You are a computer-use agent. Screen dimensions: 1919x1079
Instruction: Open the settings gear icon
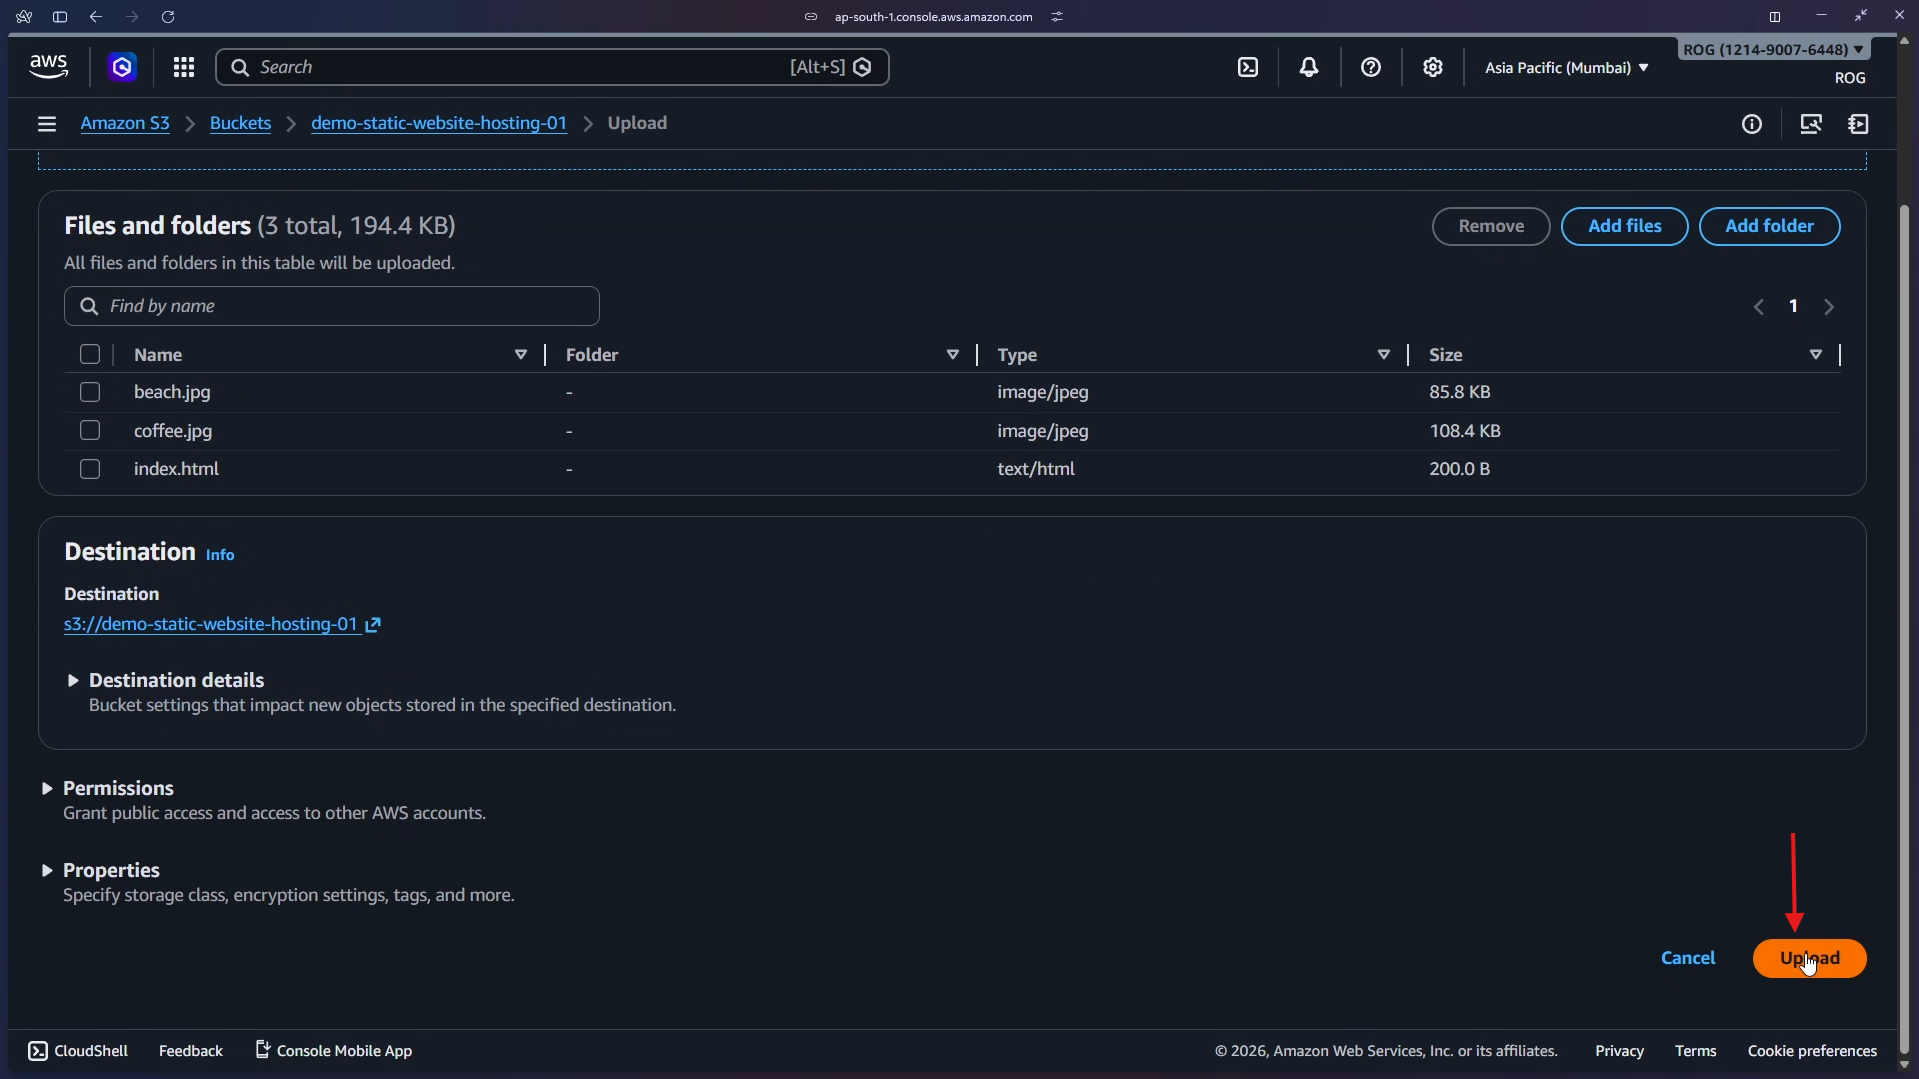click(x=1433, y=67)
